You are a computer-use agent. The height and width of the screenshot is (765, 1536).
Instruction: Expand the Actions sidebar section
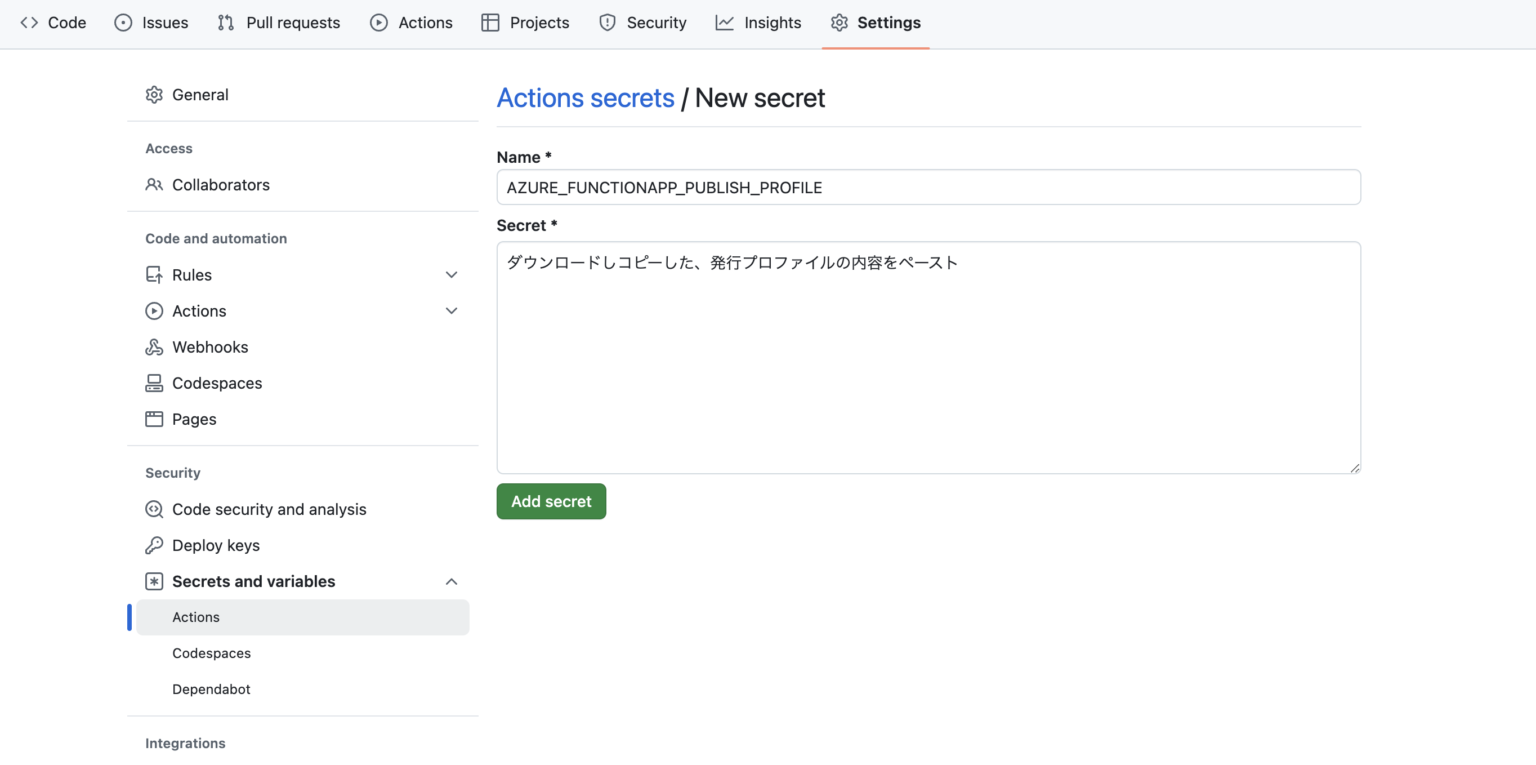tap(451, 311)
